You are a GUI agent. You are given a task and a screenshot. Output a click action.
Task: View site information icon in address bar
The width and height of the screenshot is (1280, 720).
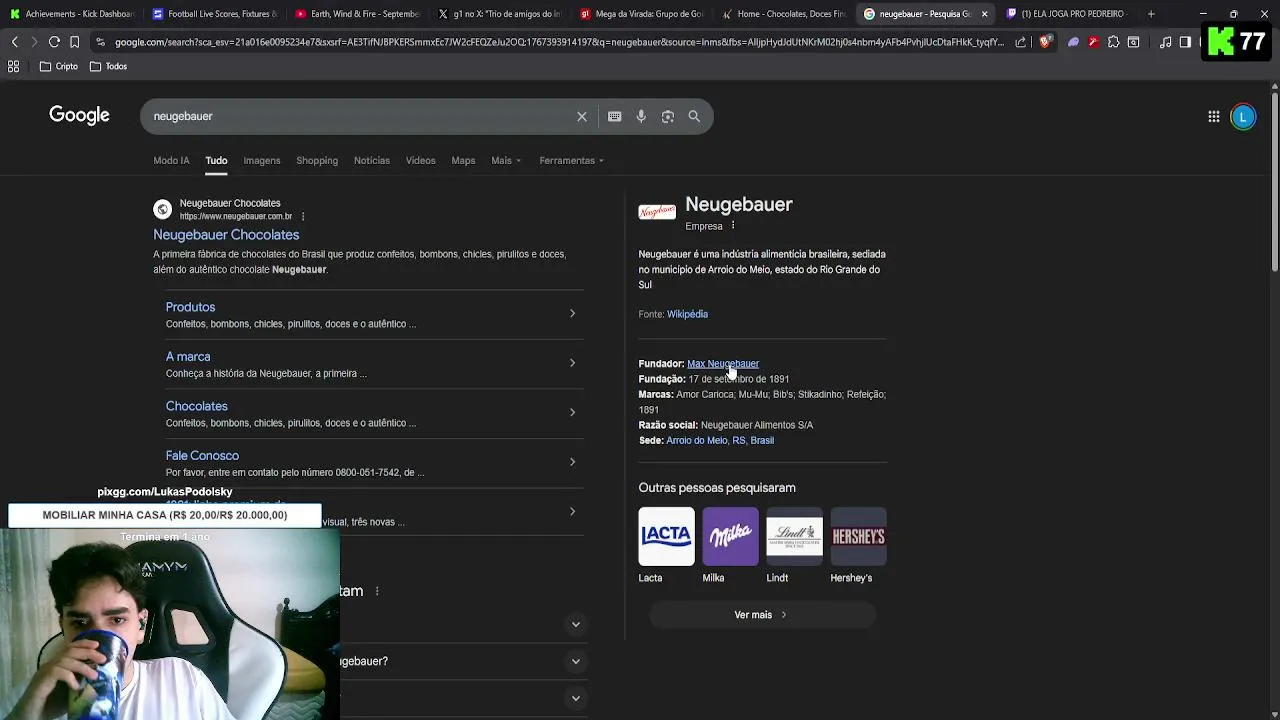pos(100,42)
